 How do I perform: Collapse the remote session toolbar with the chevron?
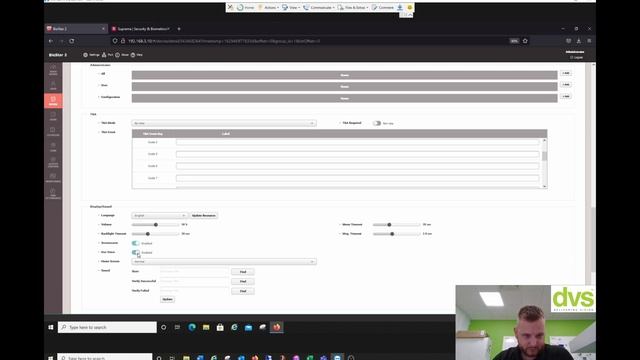pyautogui.click(x=410, y=15)
